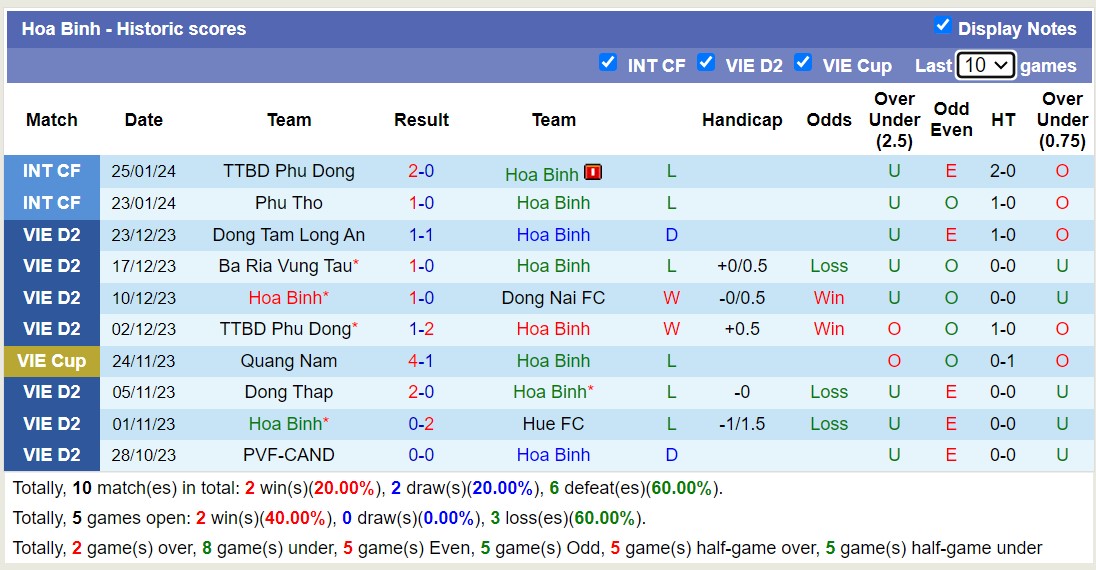
Task: Toggle the Display Notes checkbox
Action: pyautogui.click(x=942, y=25)
